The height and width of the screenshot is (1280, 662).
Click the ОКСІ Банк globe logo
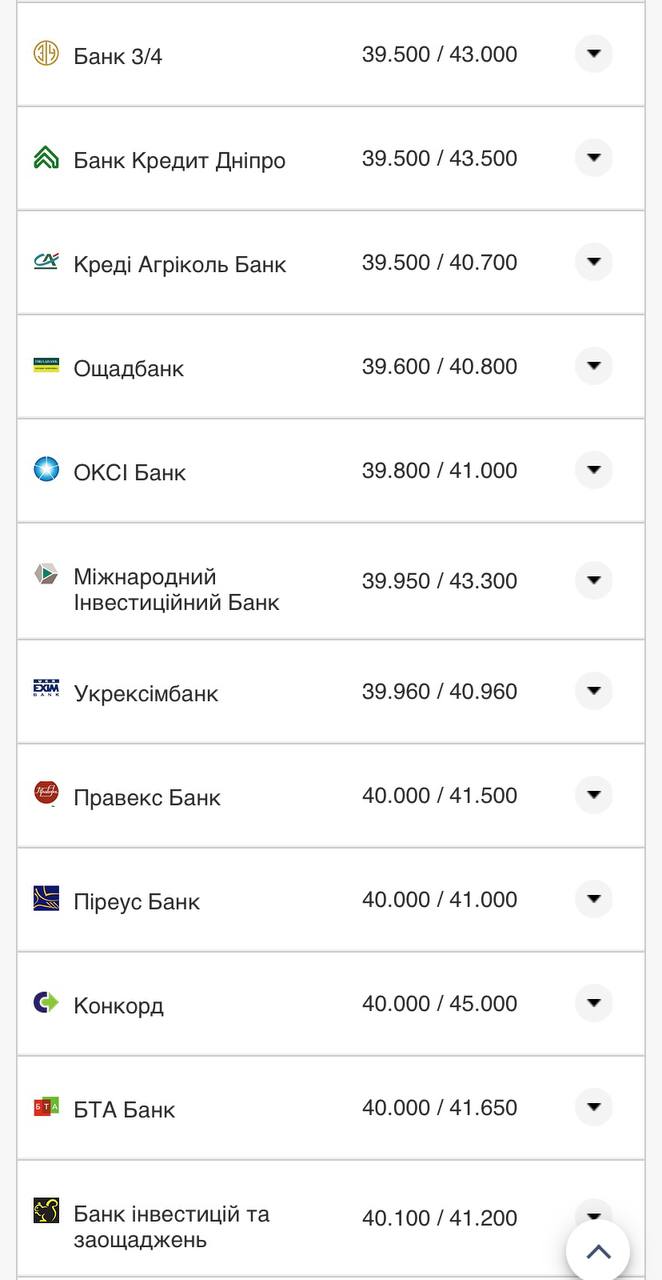point(44,470)
